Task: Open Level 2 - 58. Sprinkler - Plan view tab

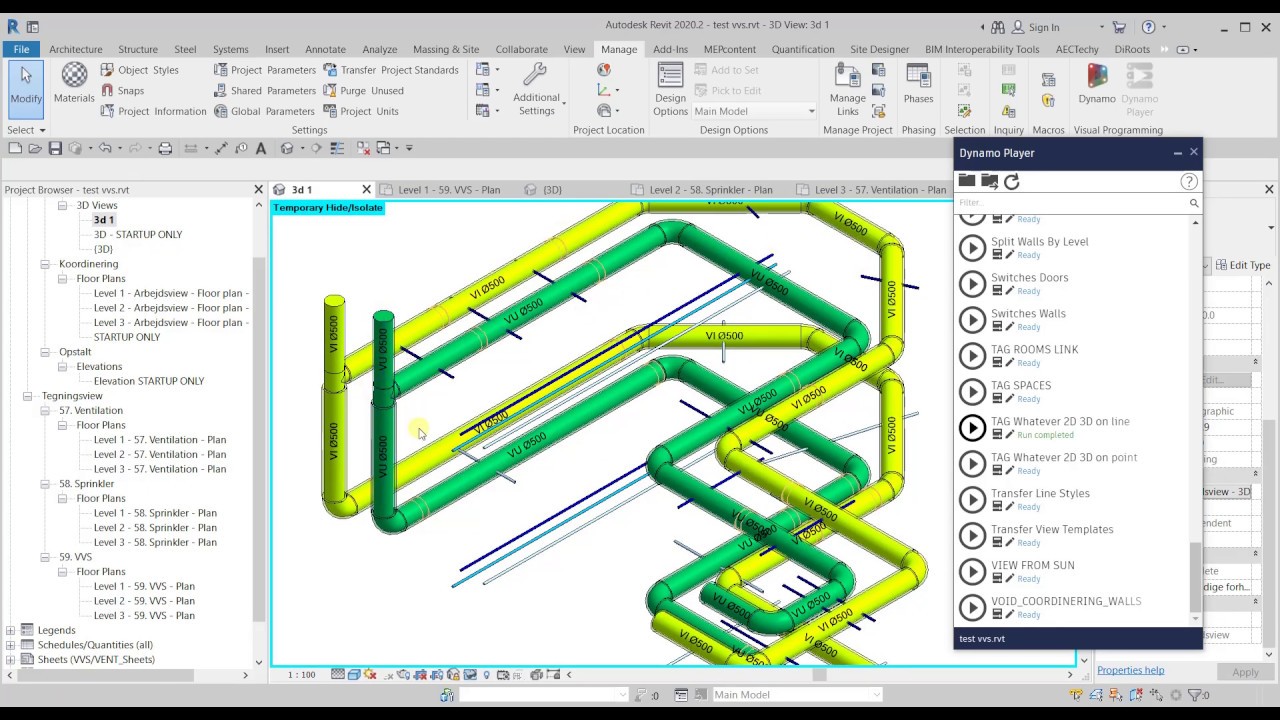Action: pos(710,190)
